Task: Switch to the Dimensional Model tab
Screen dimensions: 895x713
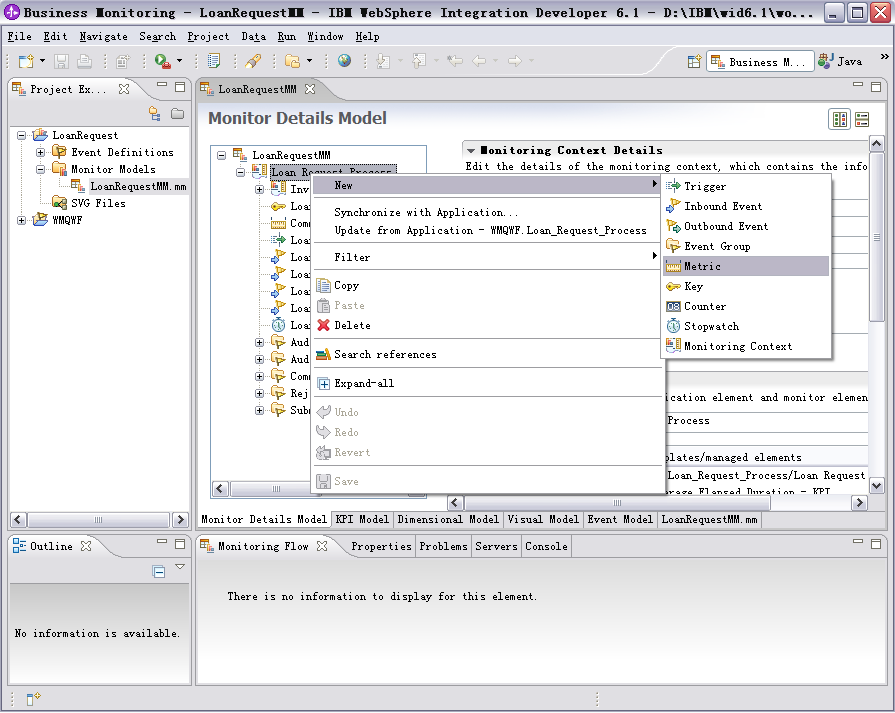Action: (x=448, y=519)
